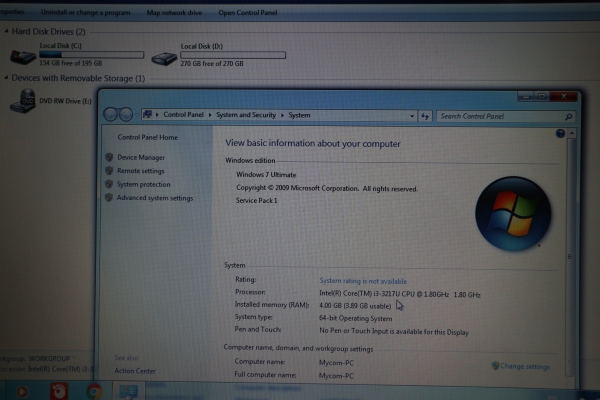Open the Device Manager link
The height and width of the screenshot is (400, 600).
click(x=141, y=157)
